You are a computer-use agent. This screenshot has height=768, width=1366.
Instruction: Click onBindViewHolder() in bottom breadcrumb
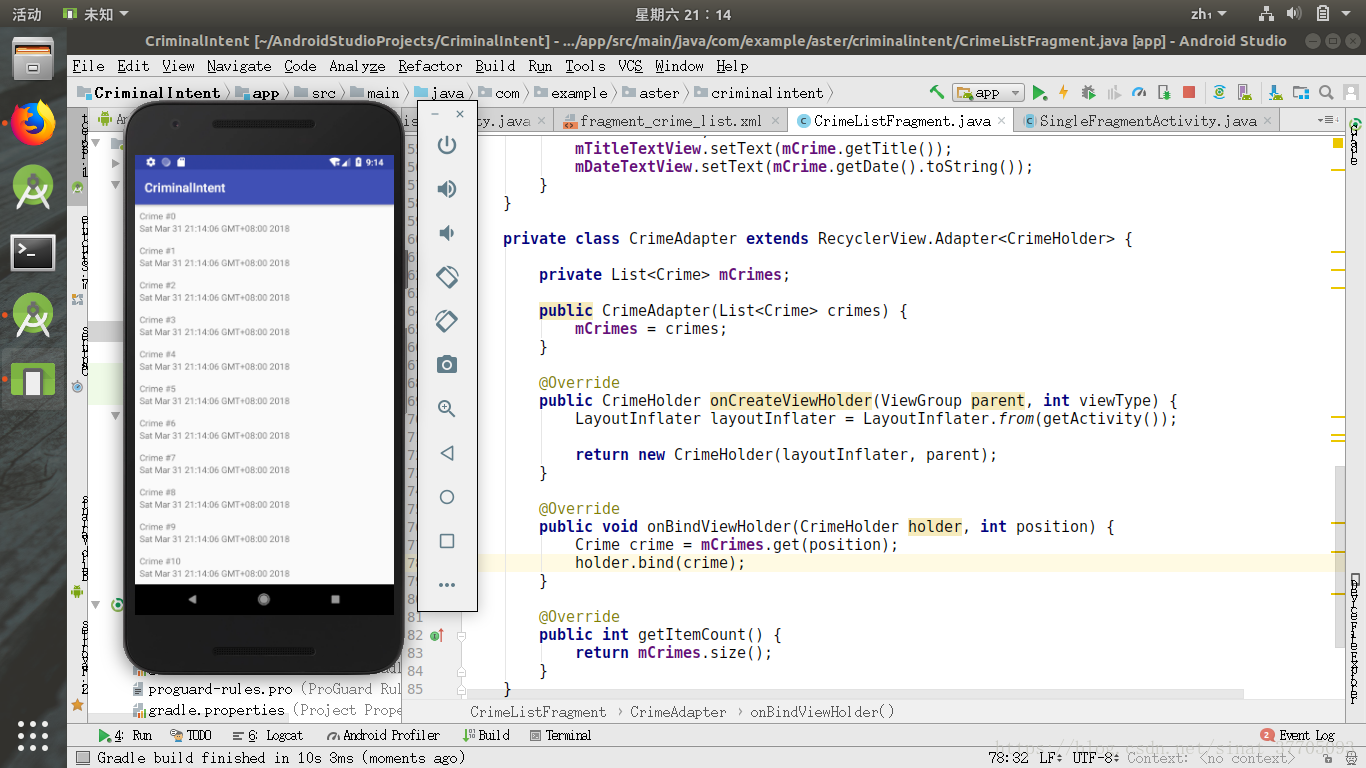point(822,712)
